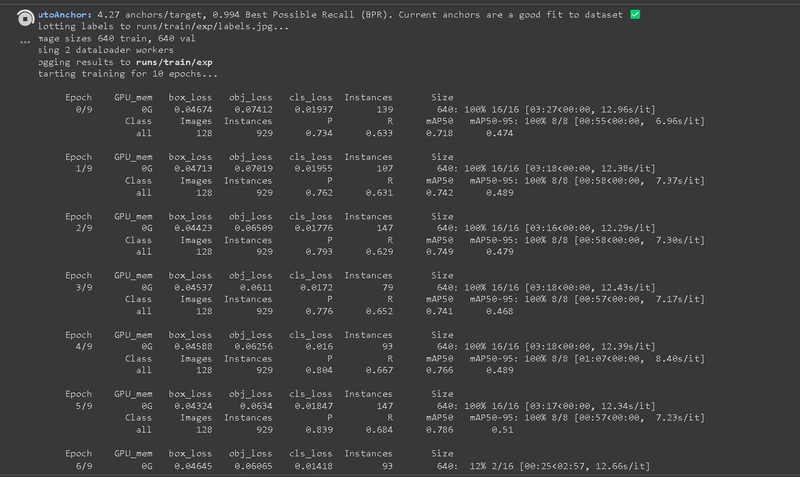Click the bold runs/train/exp path
This screenshot has height=477, width=800.
pos(159,62)
